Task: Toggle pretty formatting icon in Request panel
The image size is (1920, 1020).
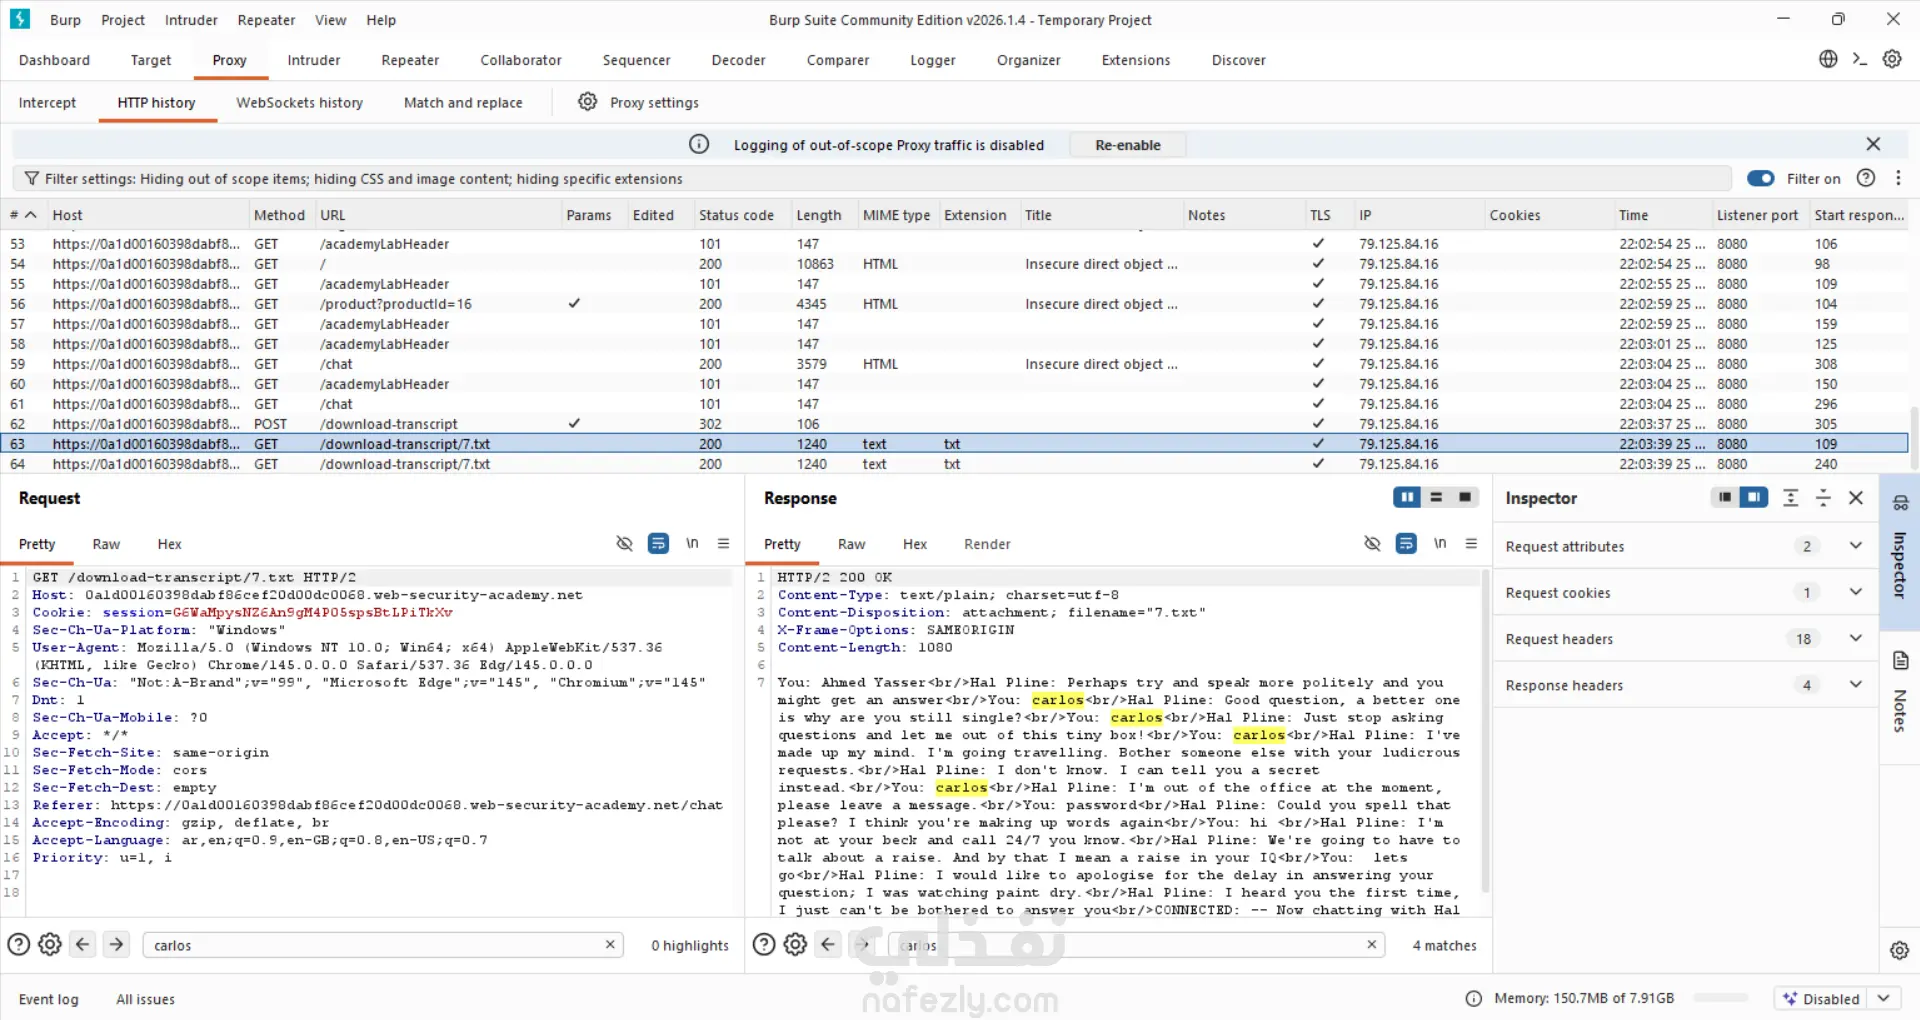Action: click(x=658, y=543)
